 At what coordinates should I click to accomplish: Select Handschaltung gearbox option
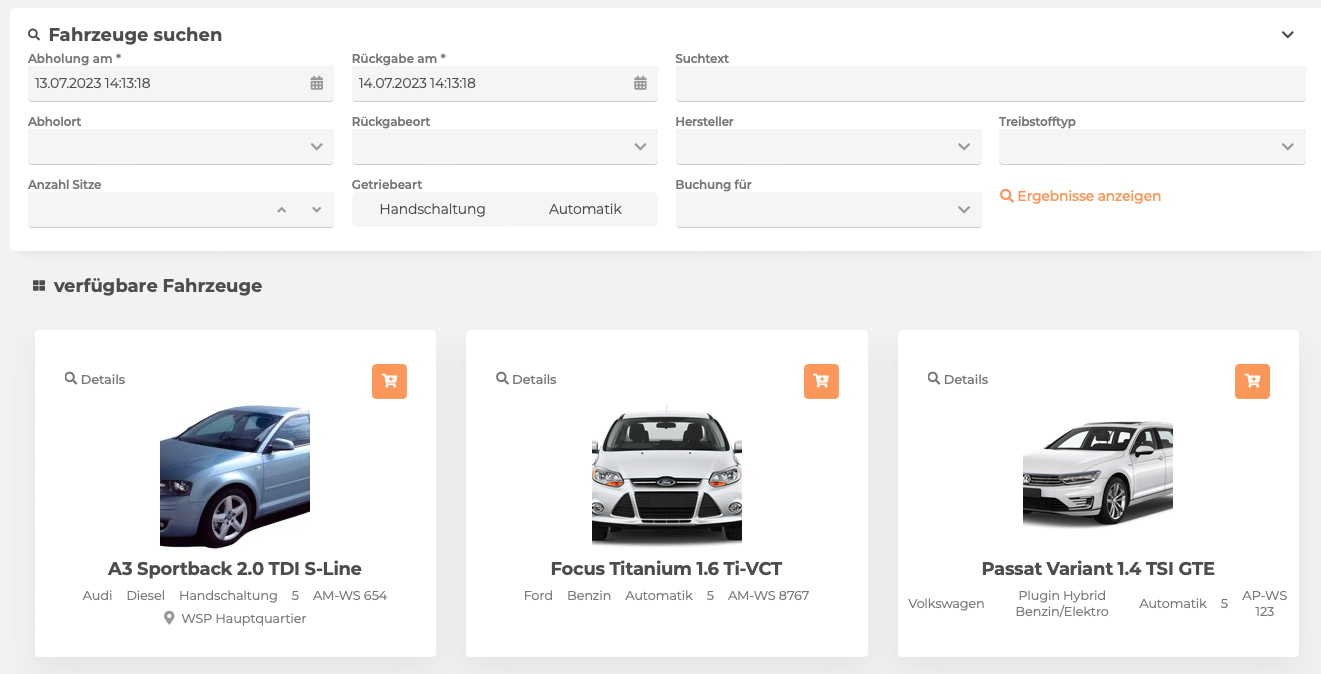click(x=432, y=209)
